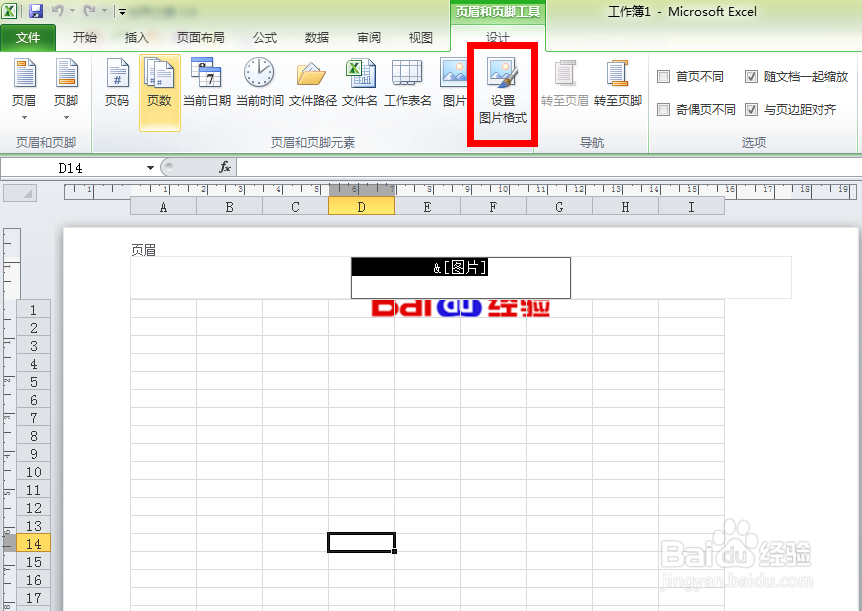Switch to the Review (审阅) tab
The image size is (862, 611).
click(x=368, y=37)
